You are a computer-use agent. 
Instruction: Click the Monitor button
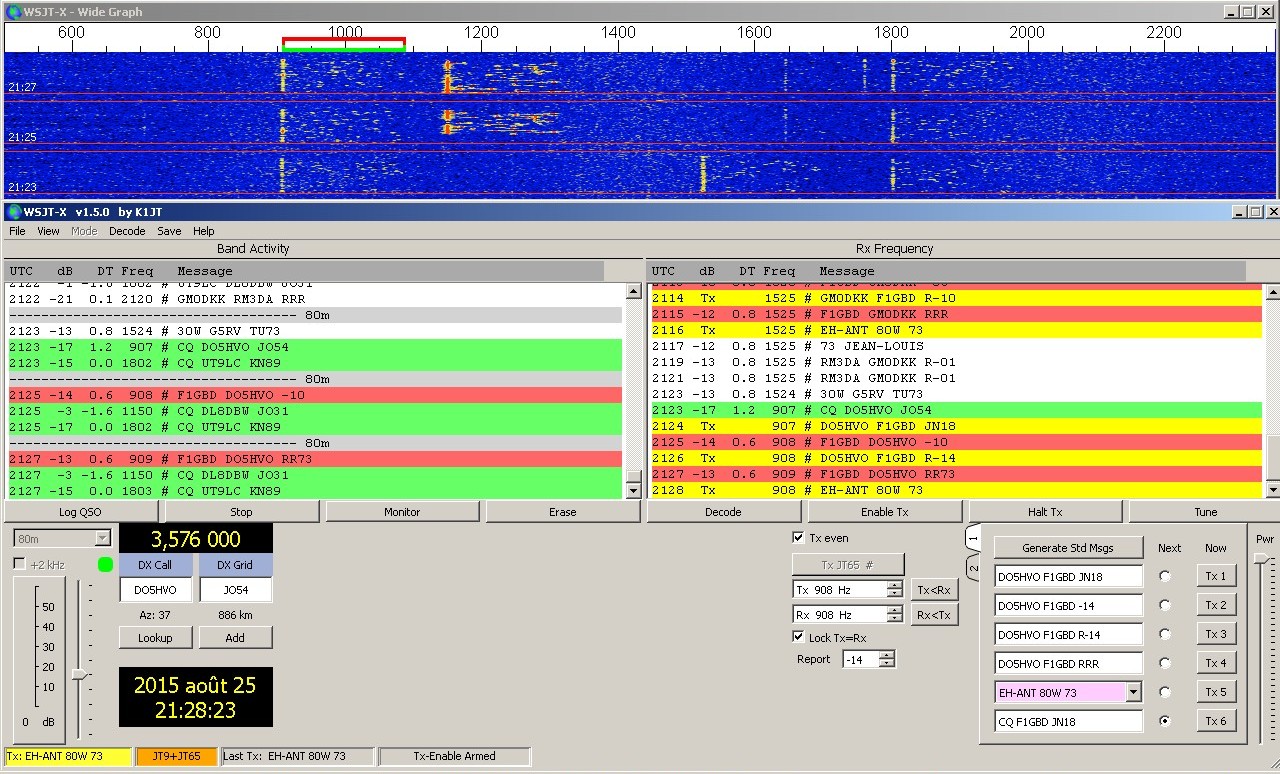pyautogui.click(x=402, y=512)
